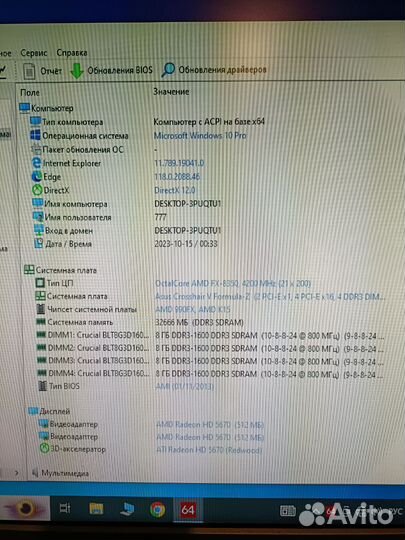Click the Поле column header

point(30,92)
